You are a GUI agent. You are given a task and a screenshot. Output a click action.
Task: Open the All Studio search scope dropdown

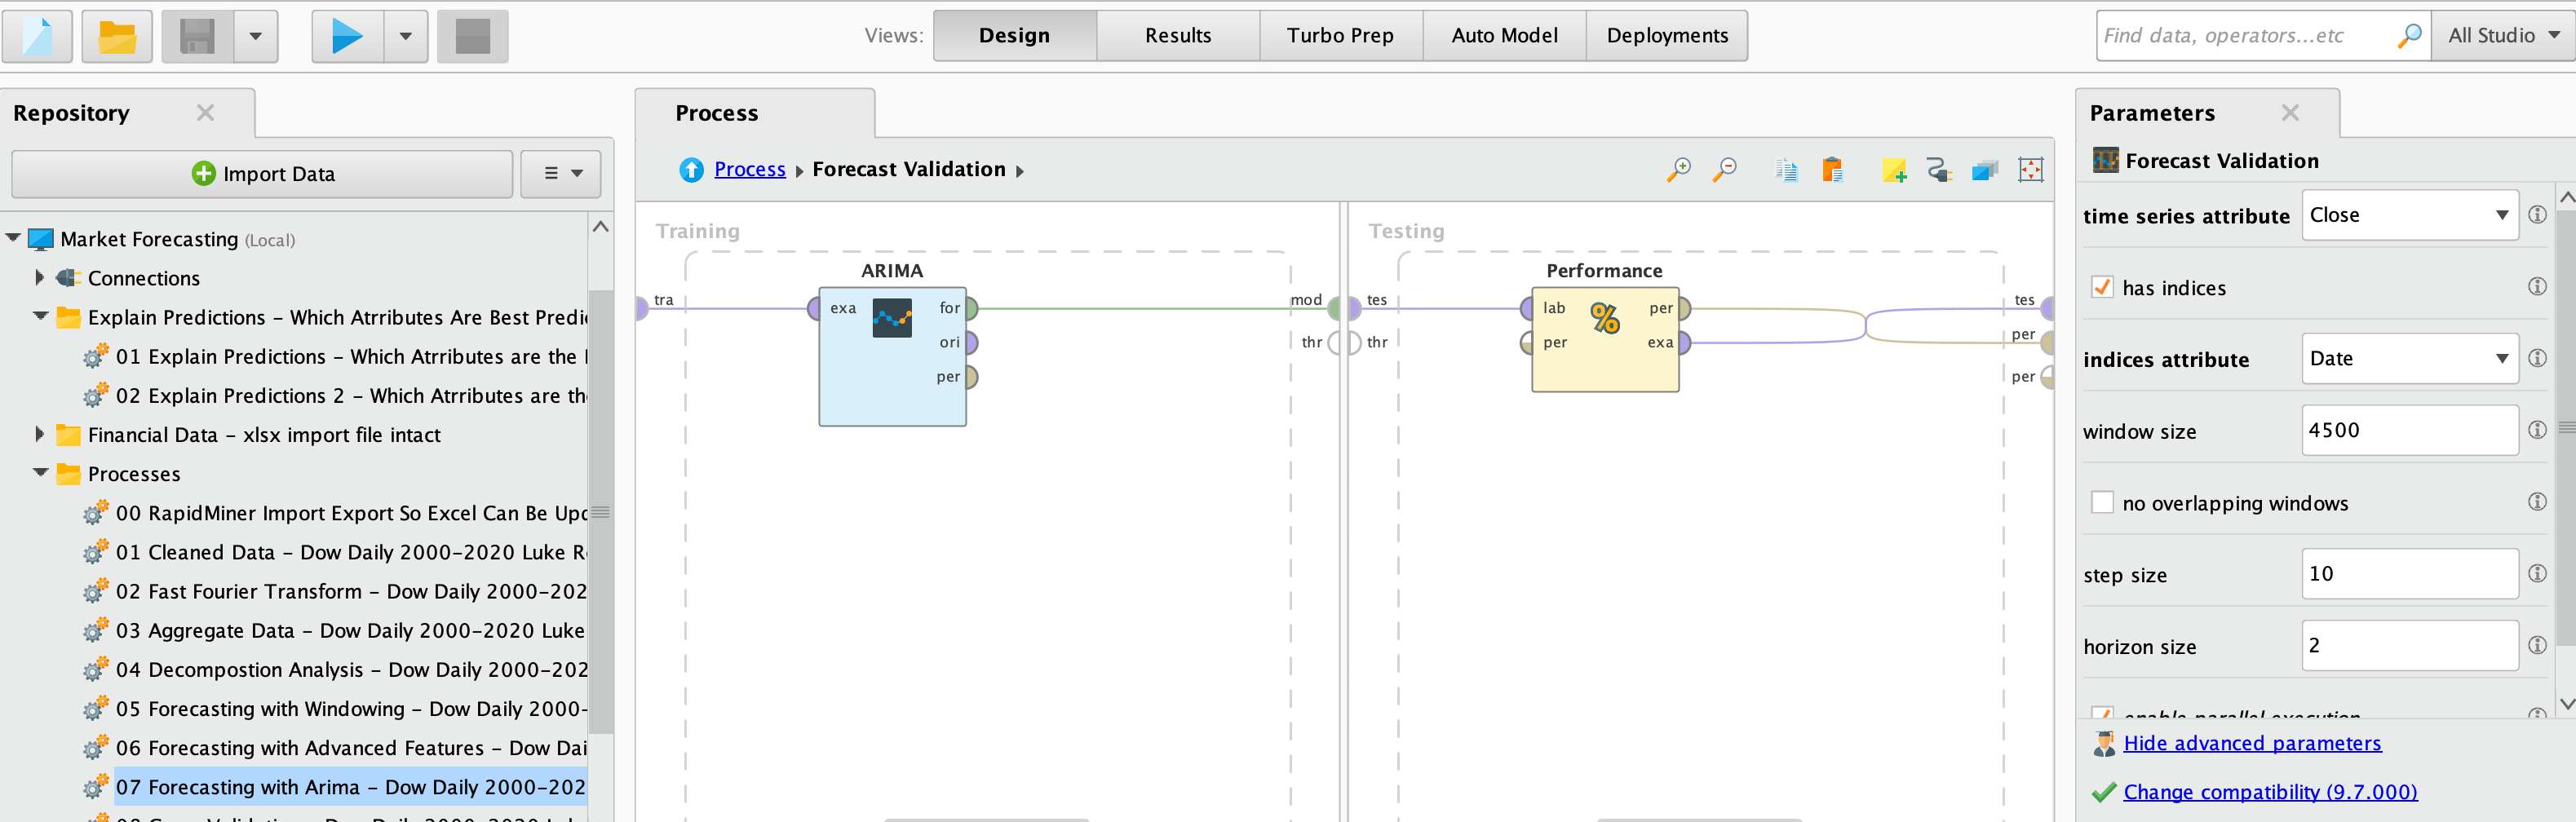(x=2503, y=36)
